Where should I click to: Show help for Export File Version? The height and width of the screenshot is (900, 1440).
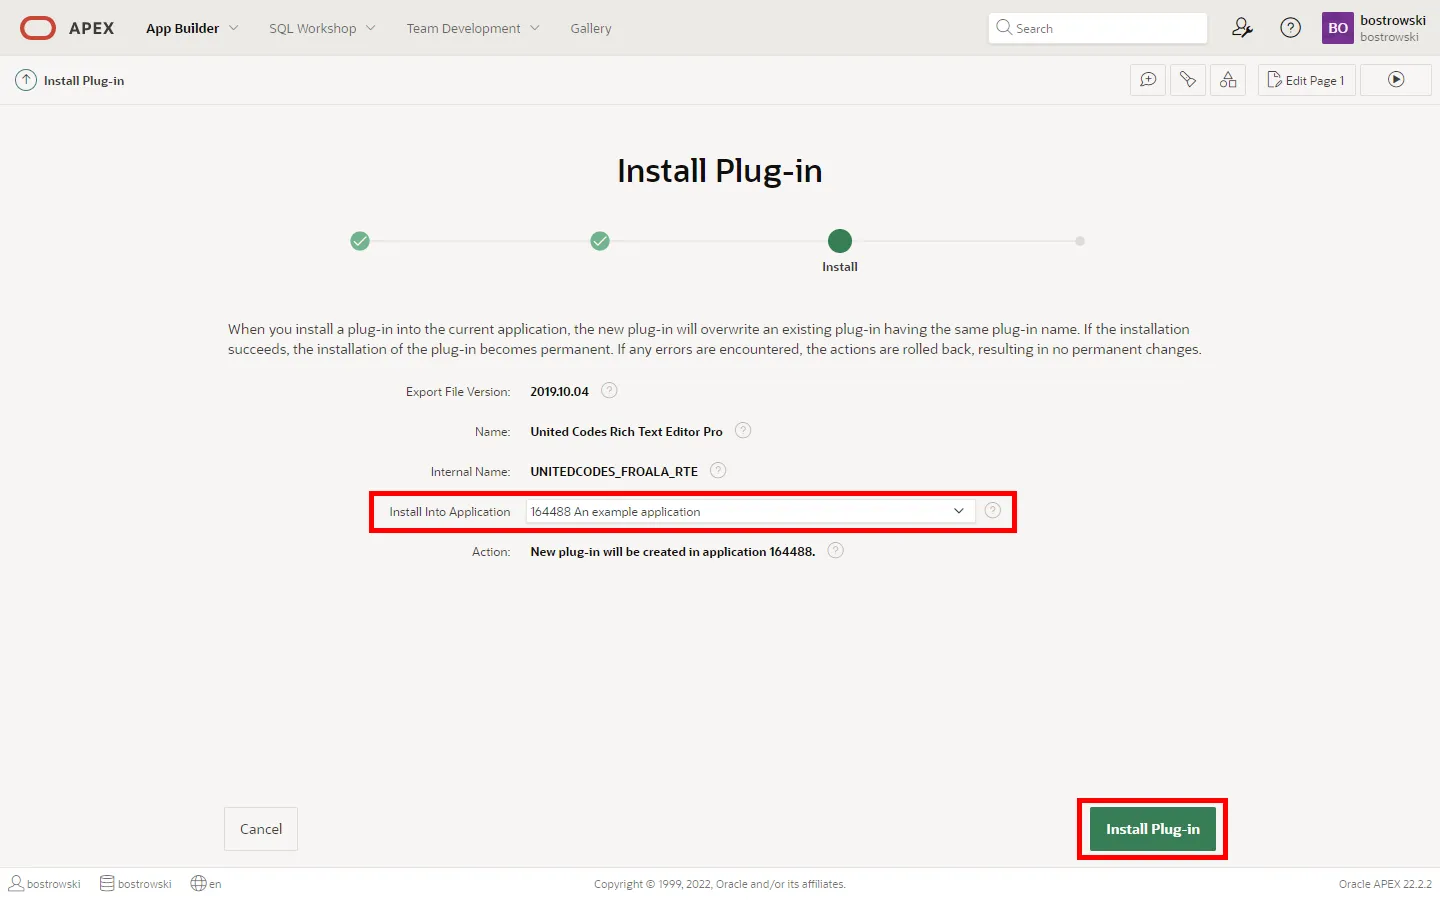609,391
